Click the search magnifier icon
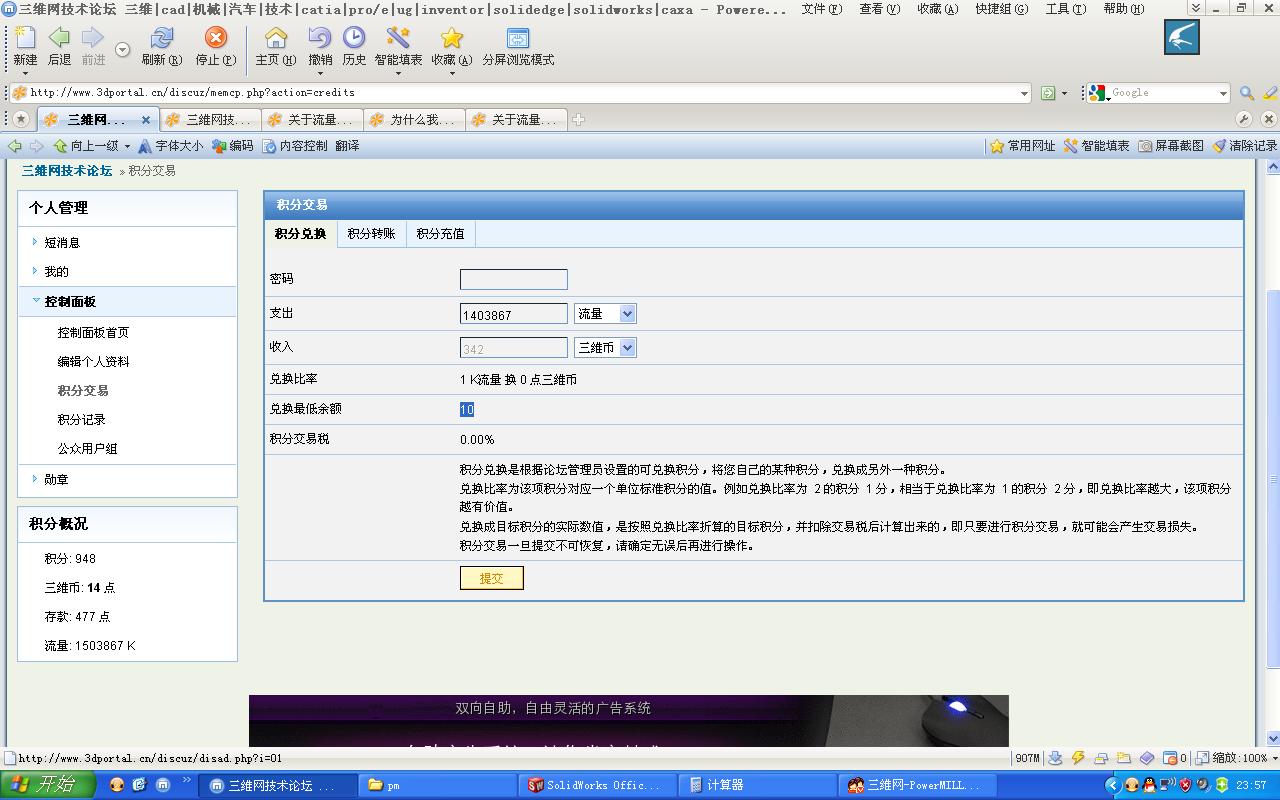1280x800 pixels. tap(1247, 93)
